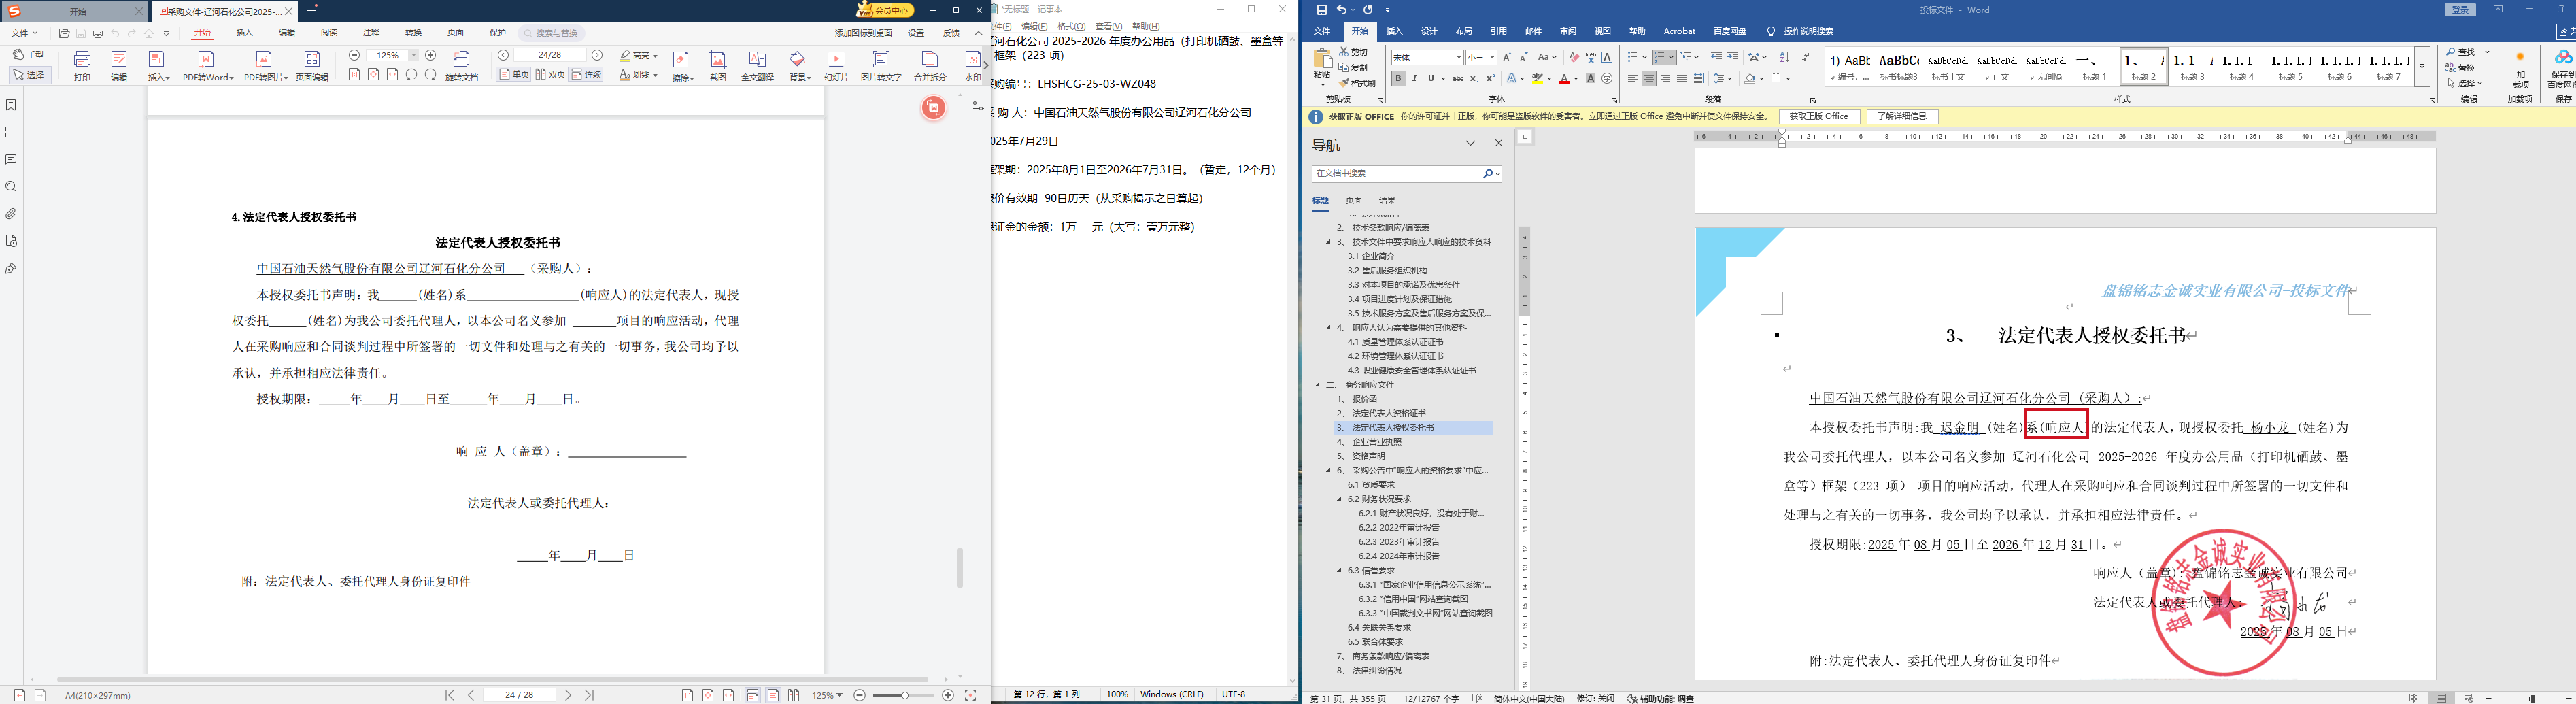2576x704 pixels.
Task: Toggle center alignment in Word paragraph group
Action: coord(1649,79)
